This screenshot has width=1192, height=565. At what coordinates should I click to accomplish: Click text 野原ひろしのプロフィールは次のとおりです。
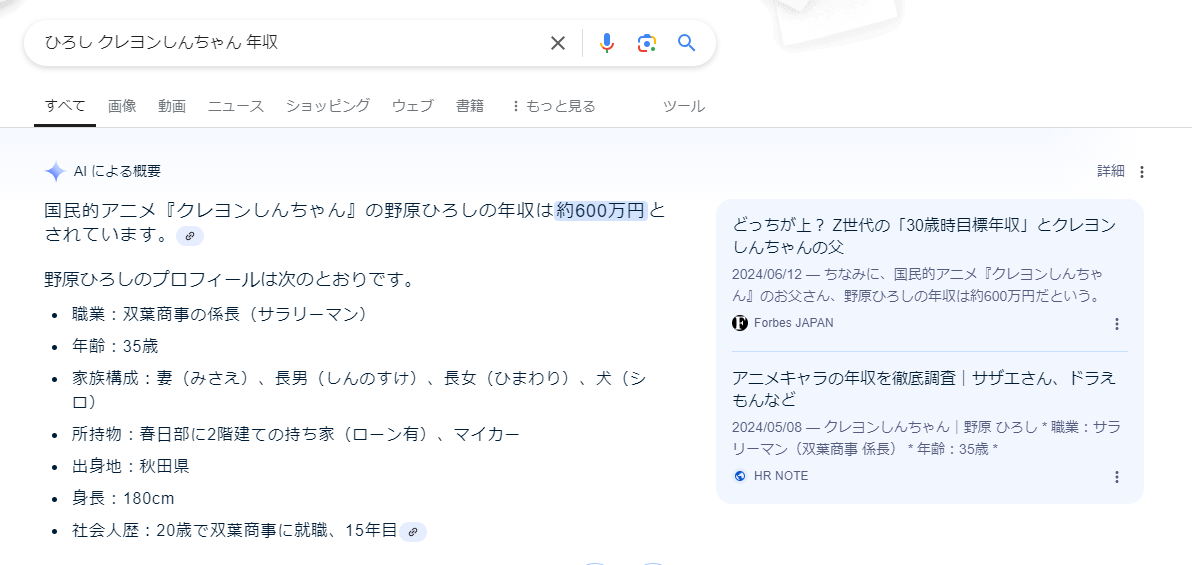tap(229, 280)
